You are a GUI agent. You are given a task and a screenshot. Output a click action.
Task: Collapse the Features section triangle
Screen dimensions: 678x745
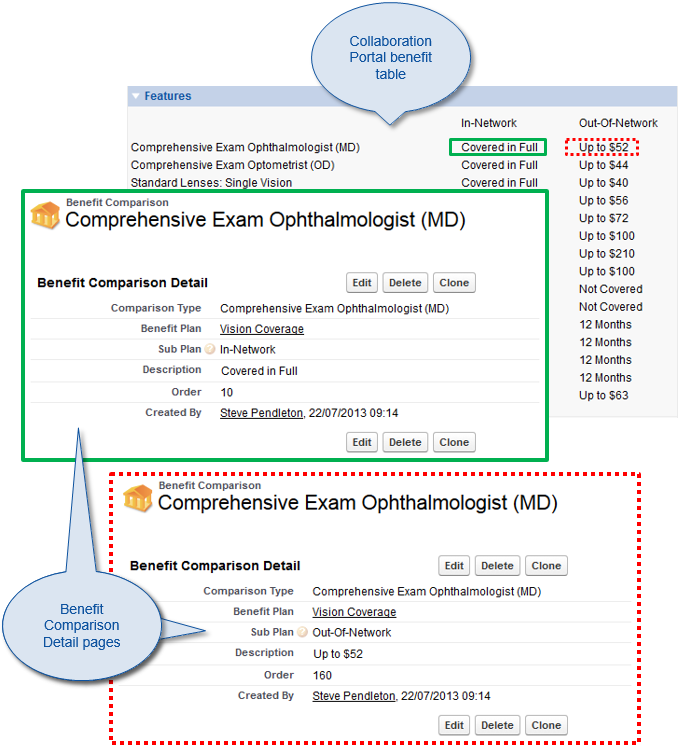pos(136,97)
